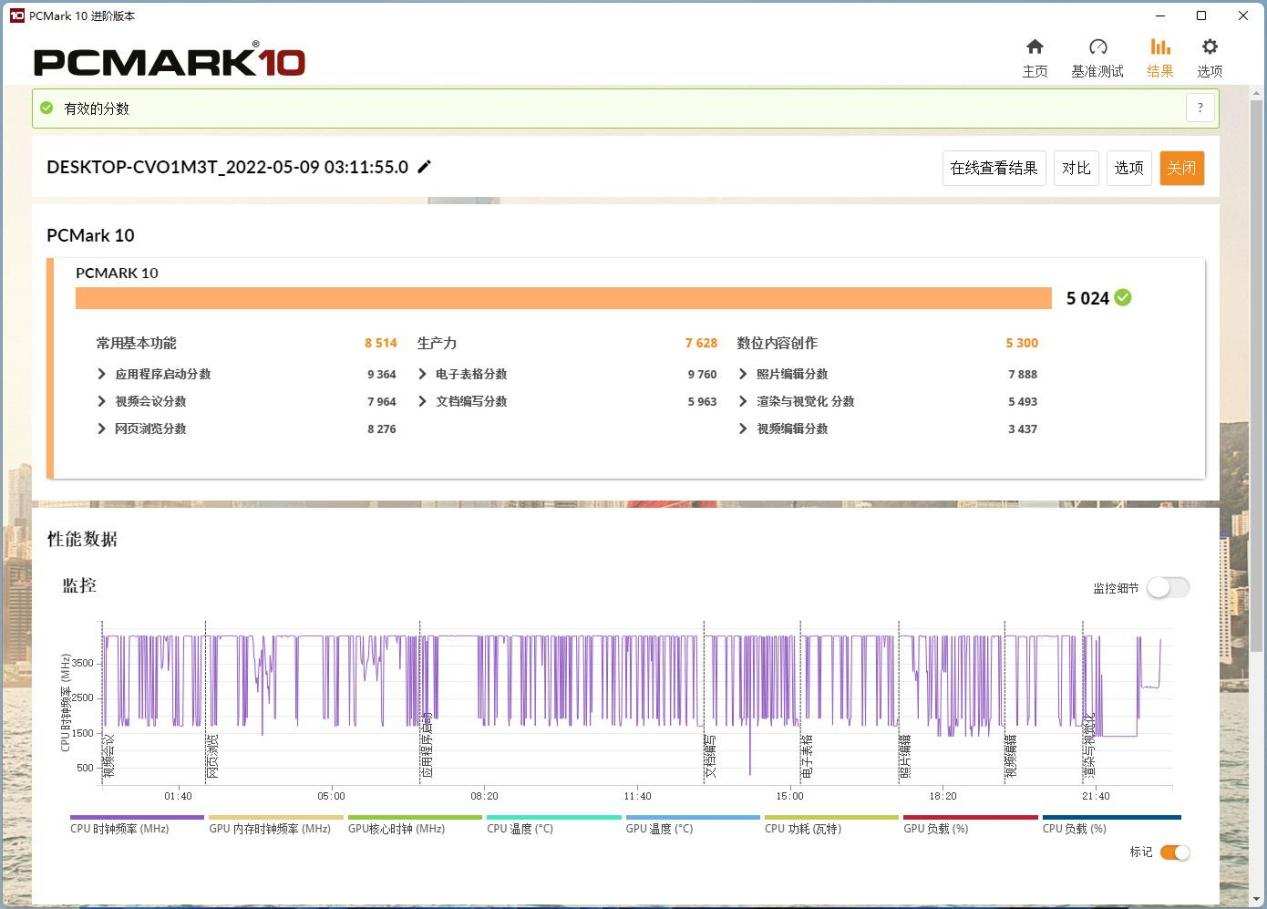Click the Compare (对比) button
The height and width of the screenshot is (909, 1267).
click(1075, 168)
